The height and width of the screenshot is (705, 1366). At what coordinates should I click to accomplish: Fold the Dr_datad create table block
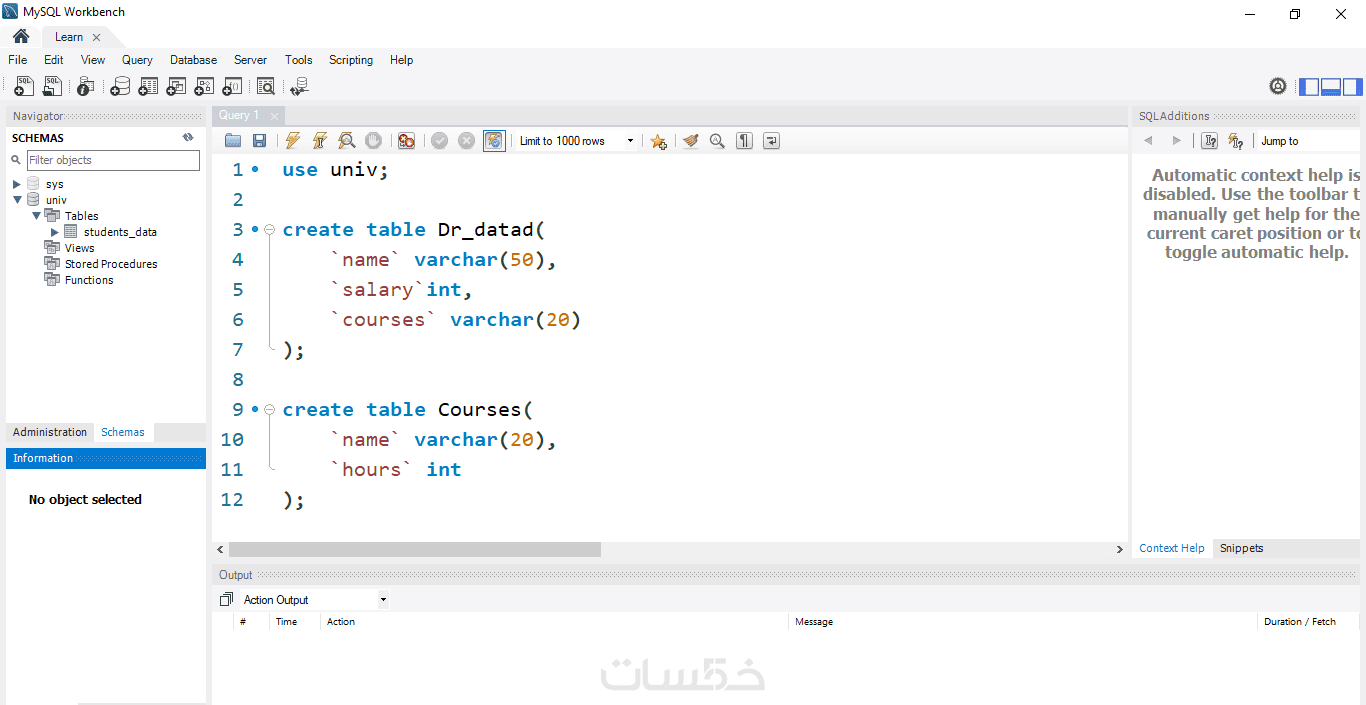[269, 229]
